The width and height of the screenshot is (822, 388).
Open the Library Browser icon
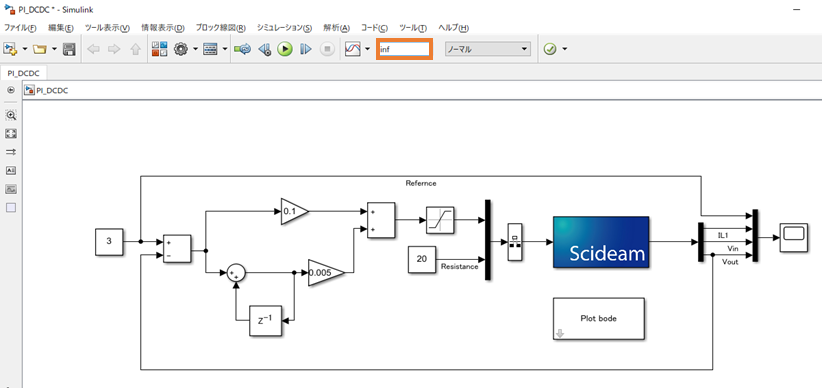[159, 49]
